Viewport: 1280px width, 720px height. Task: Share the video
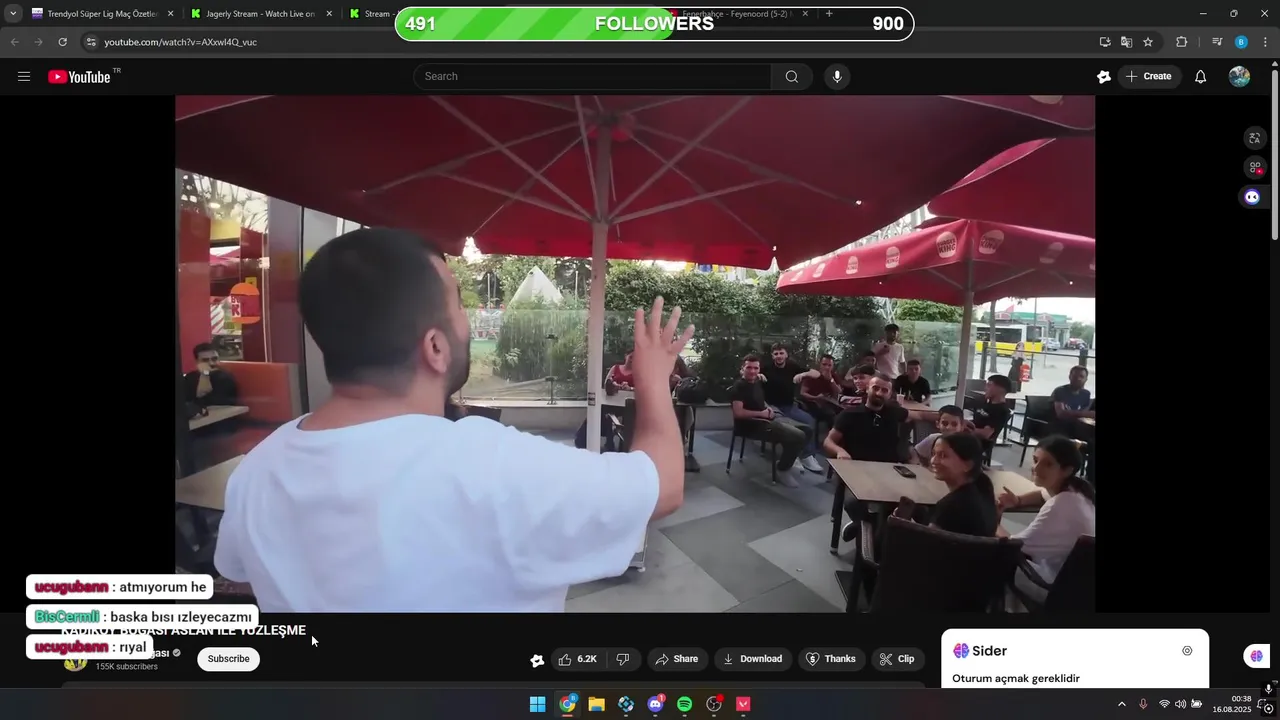point(676,659)
